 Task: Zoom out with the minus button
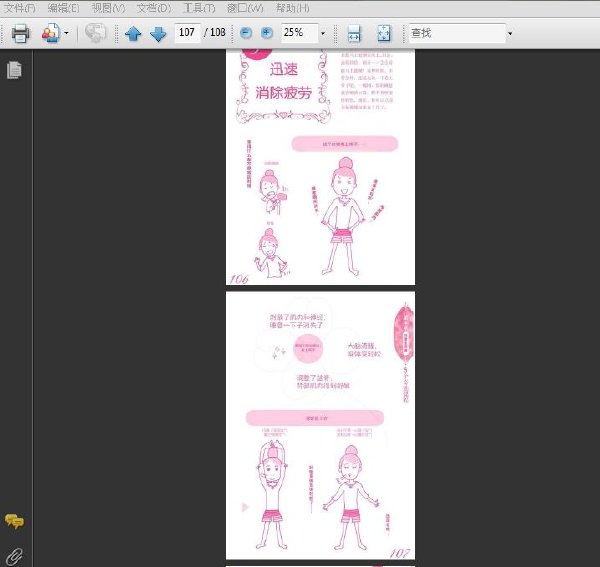tap(246, 33)
